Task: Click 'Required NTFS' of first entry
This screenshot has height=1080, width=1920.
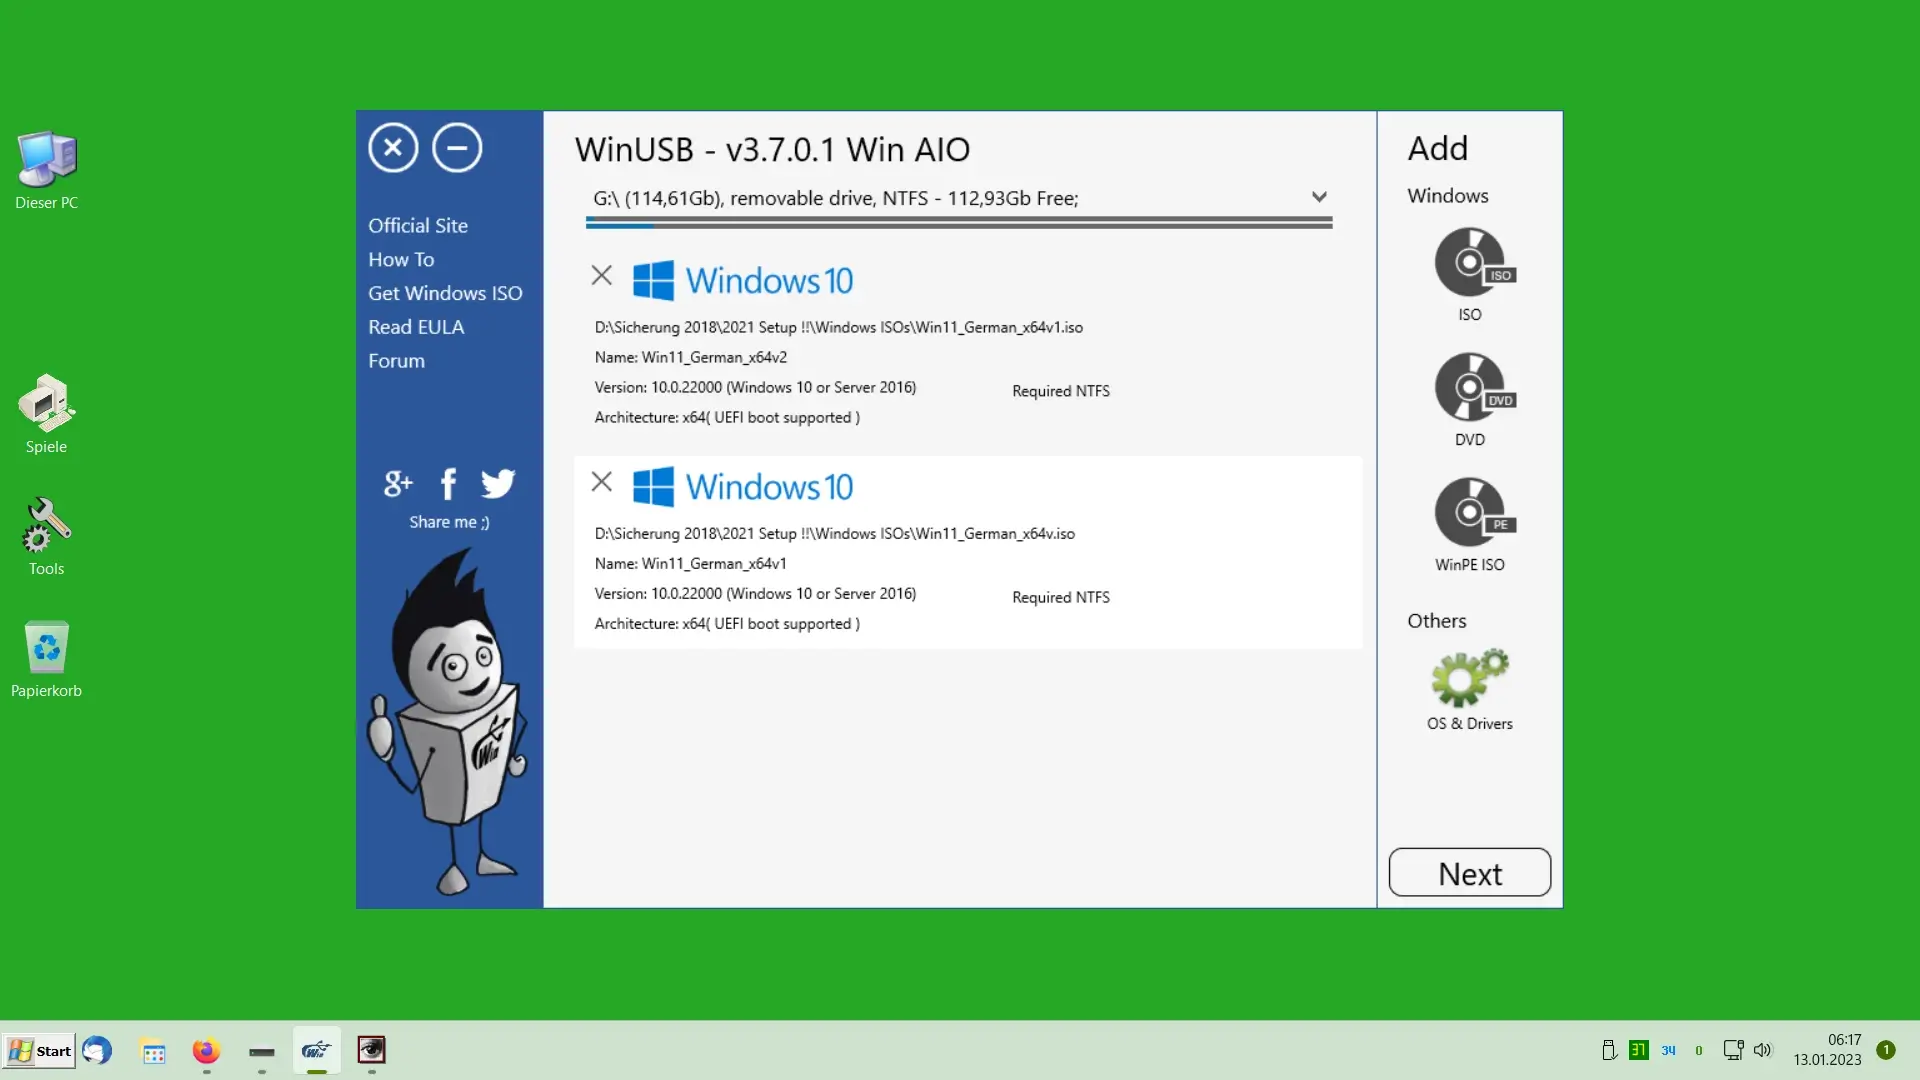Action: (x=1061, y=391)
